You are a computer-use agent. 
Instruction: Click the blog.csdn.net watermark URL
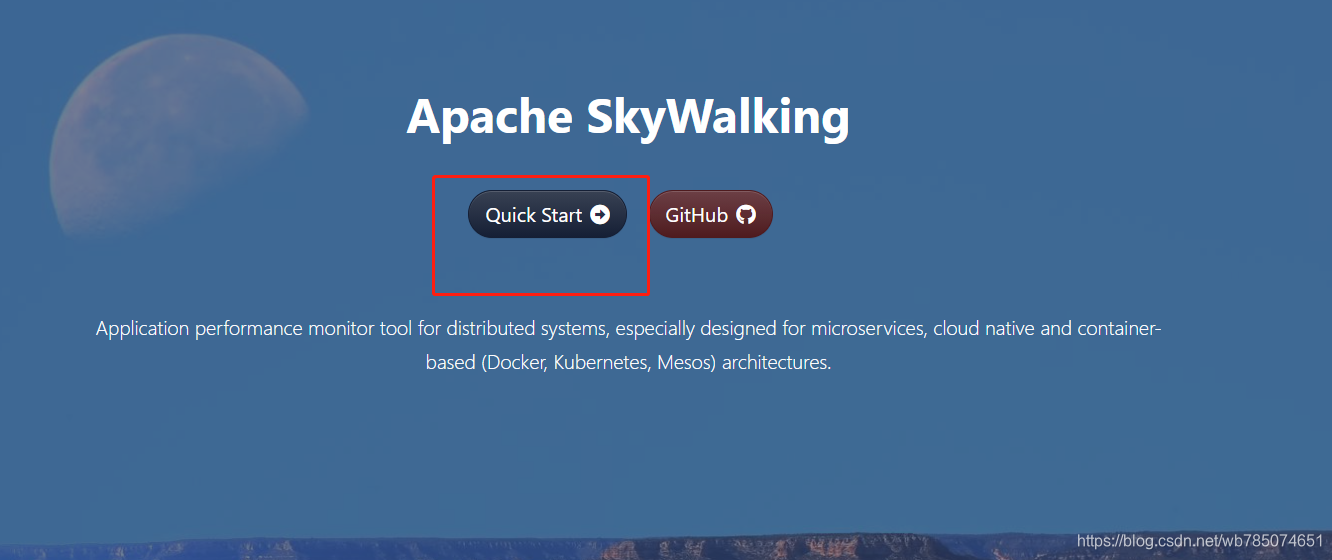(x=1200, y=540)
